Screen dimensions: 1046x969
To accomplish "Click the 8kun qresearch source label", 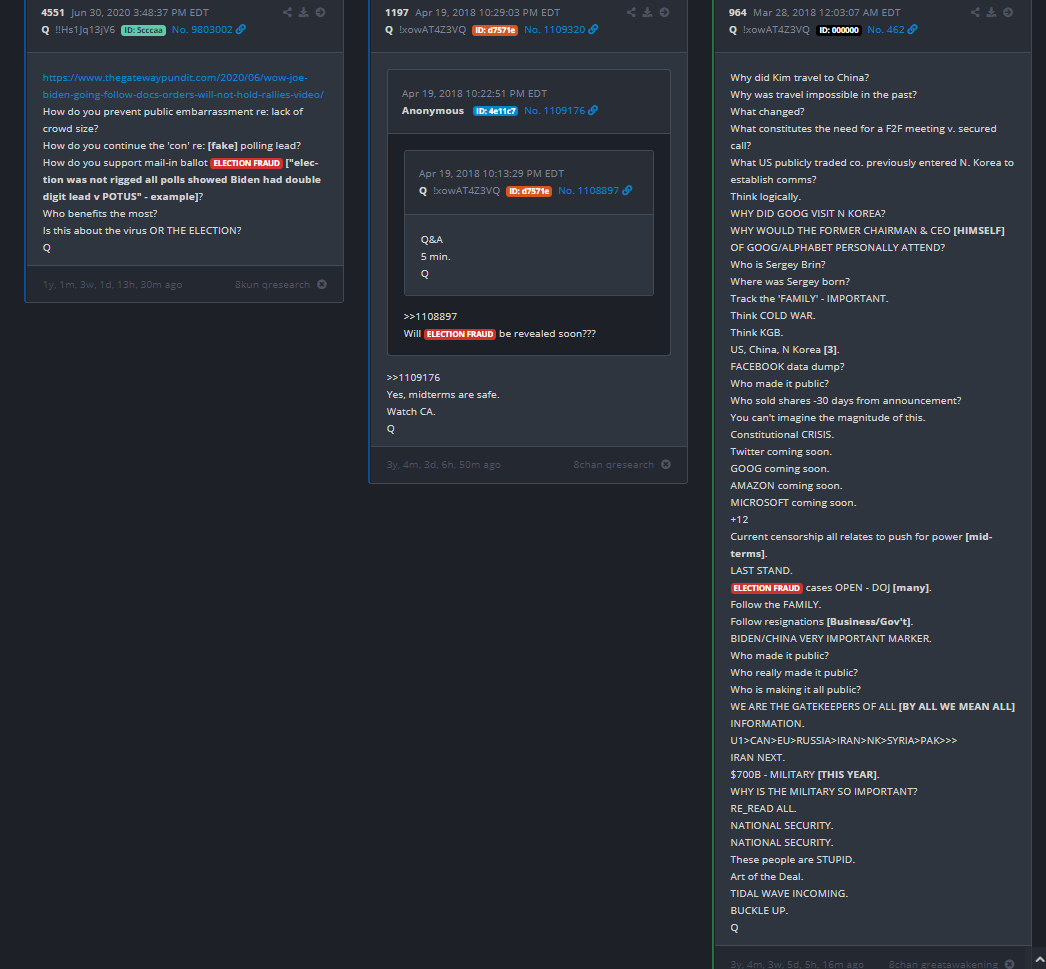I will tap(272, 284).
